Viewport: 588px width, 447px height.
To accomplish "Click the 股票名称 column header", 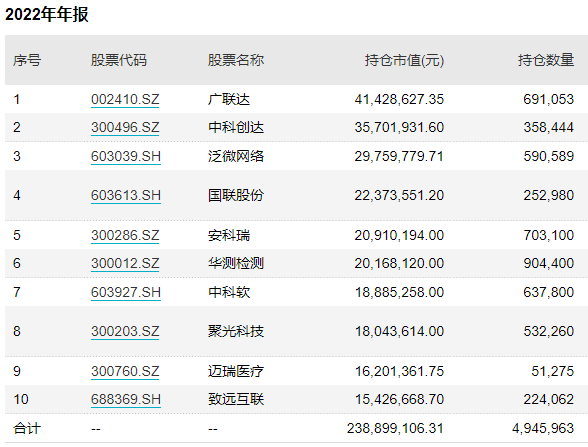I will (236, 60).
